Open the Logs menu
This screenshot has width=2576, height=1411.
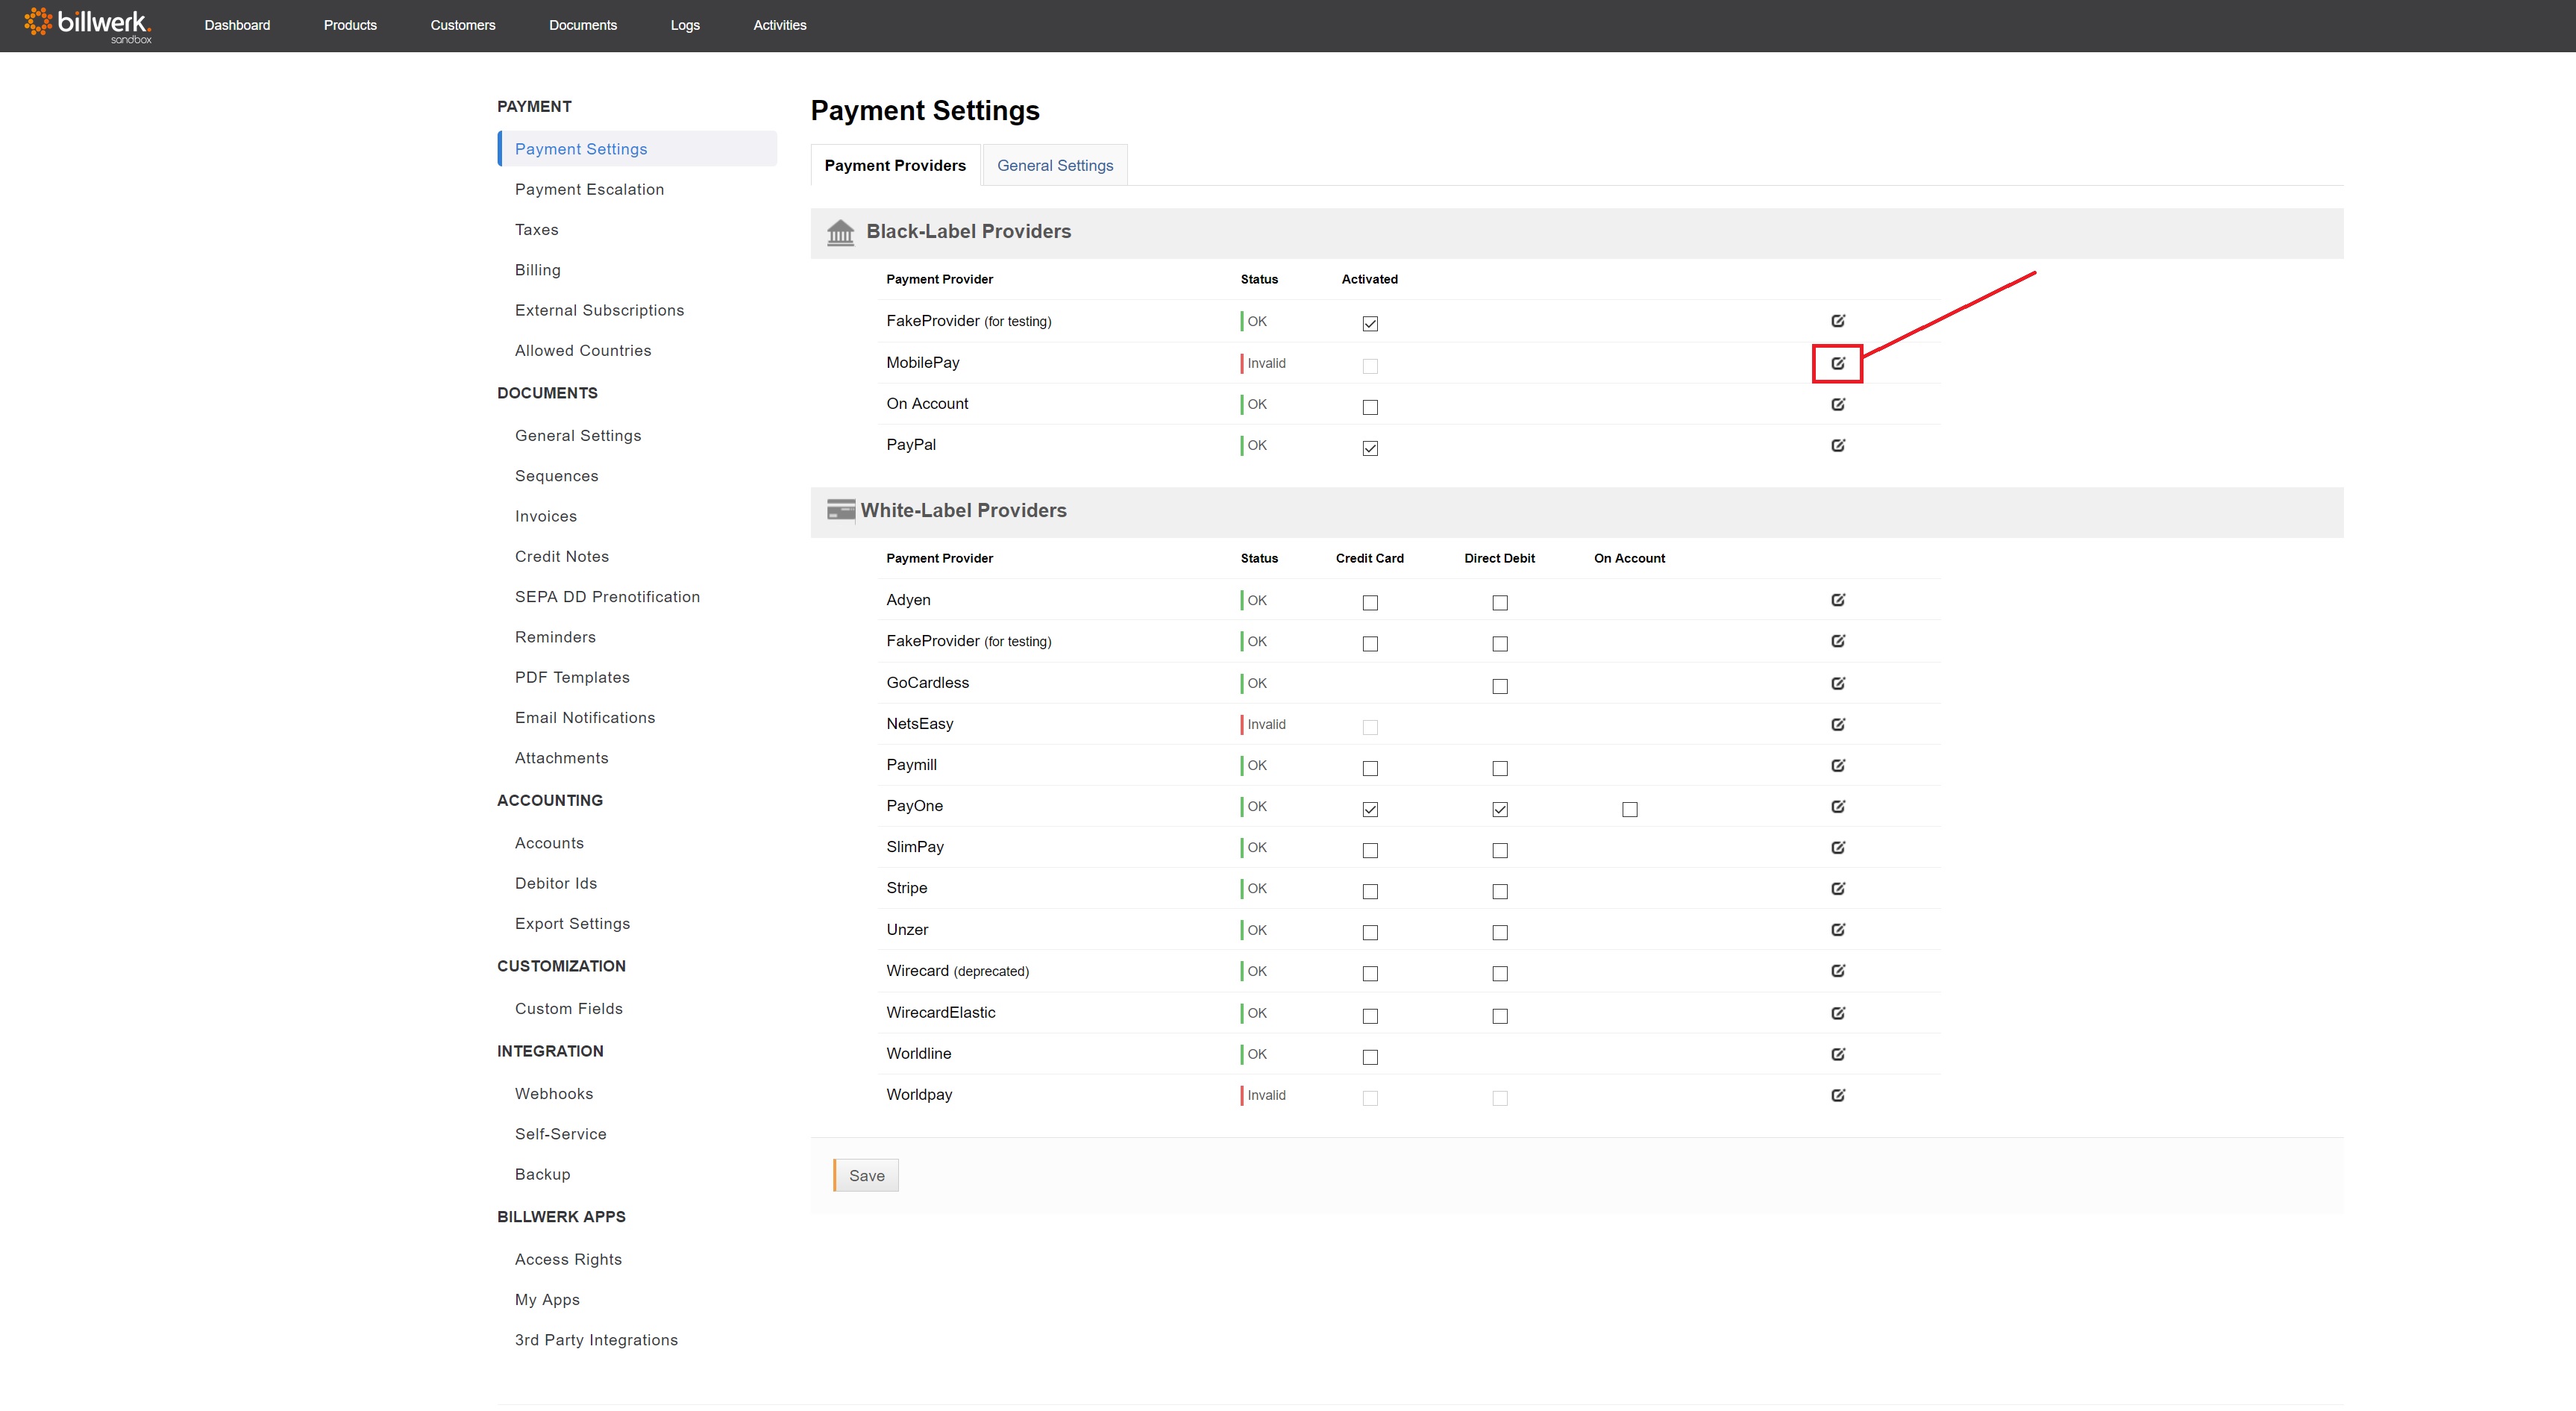[685, 25]
